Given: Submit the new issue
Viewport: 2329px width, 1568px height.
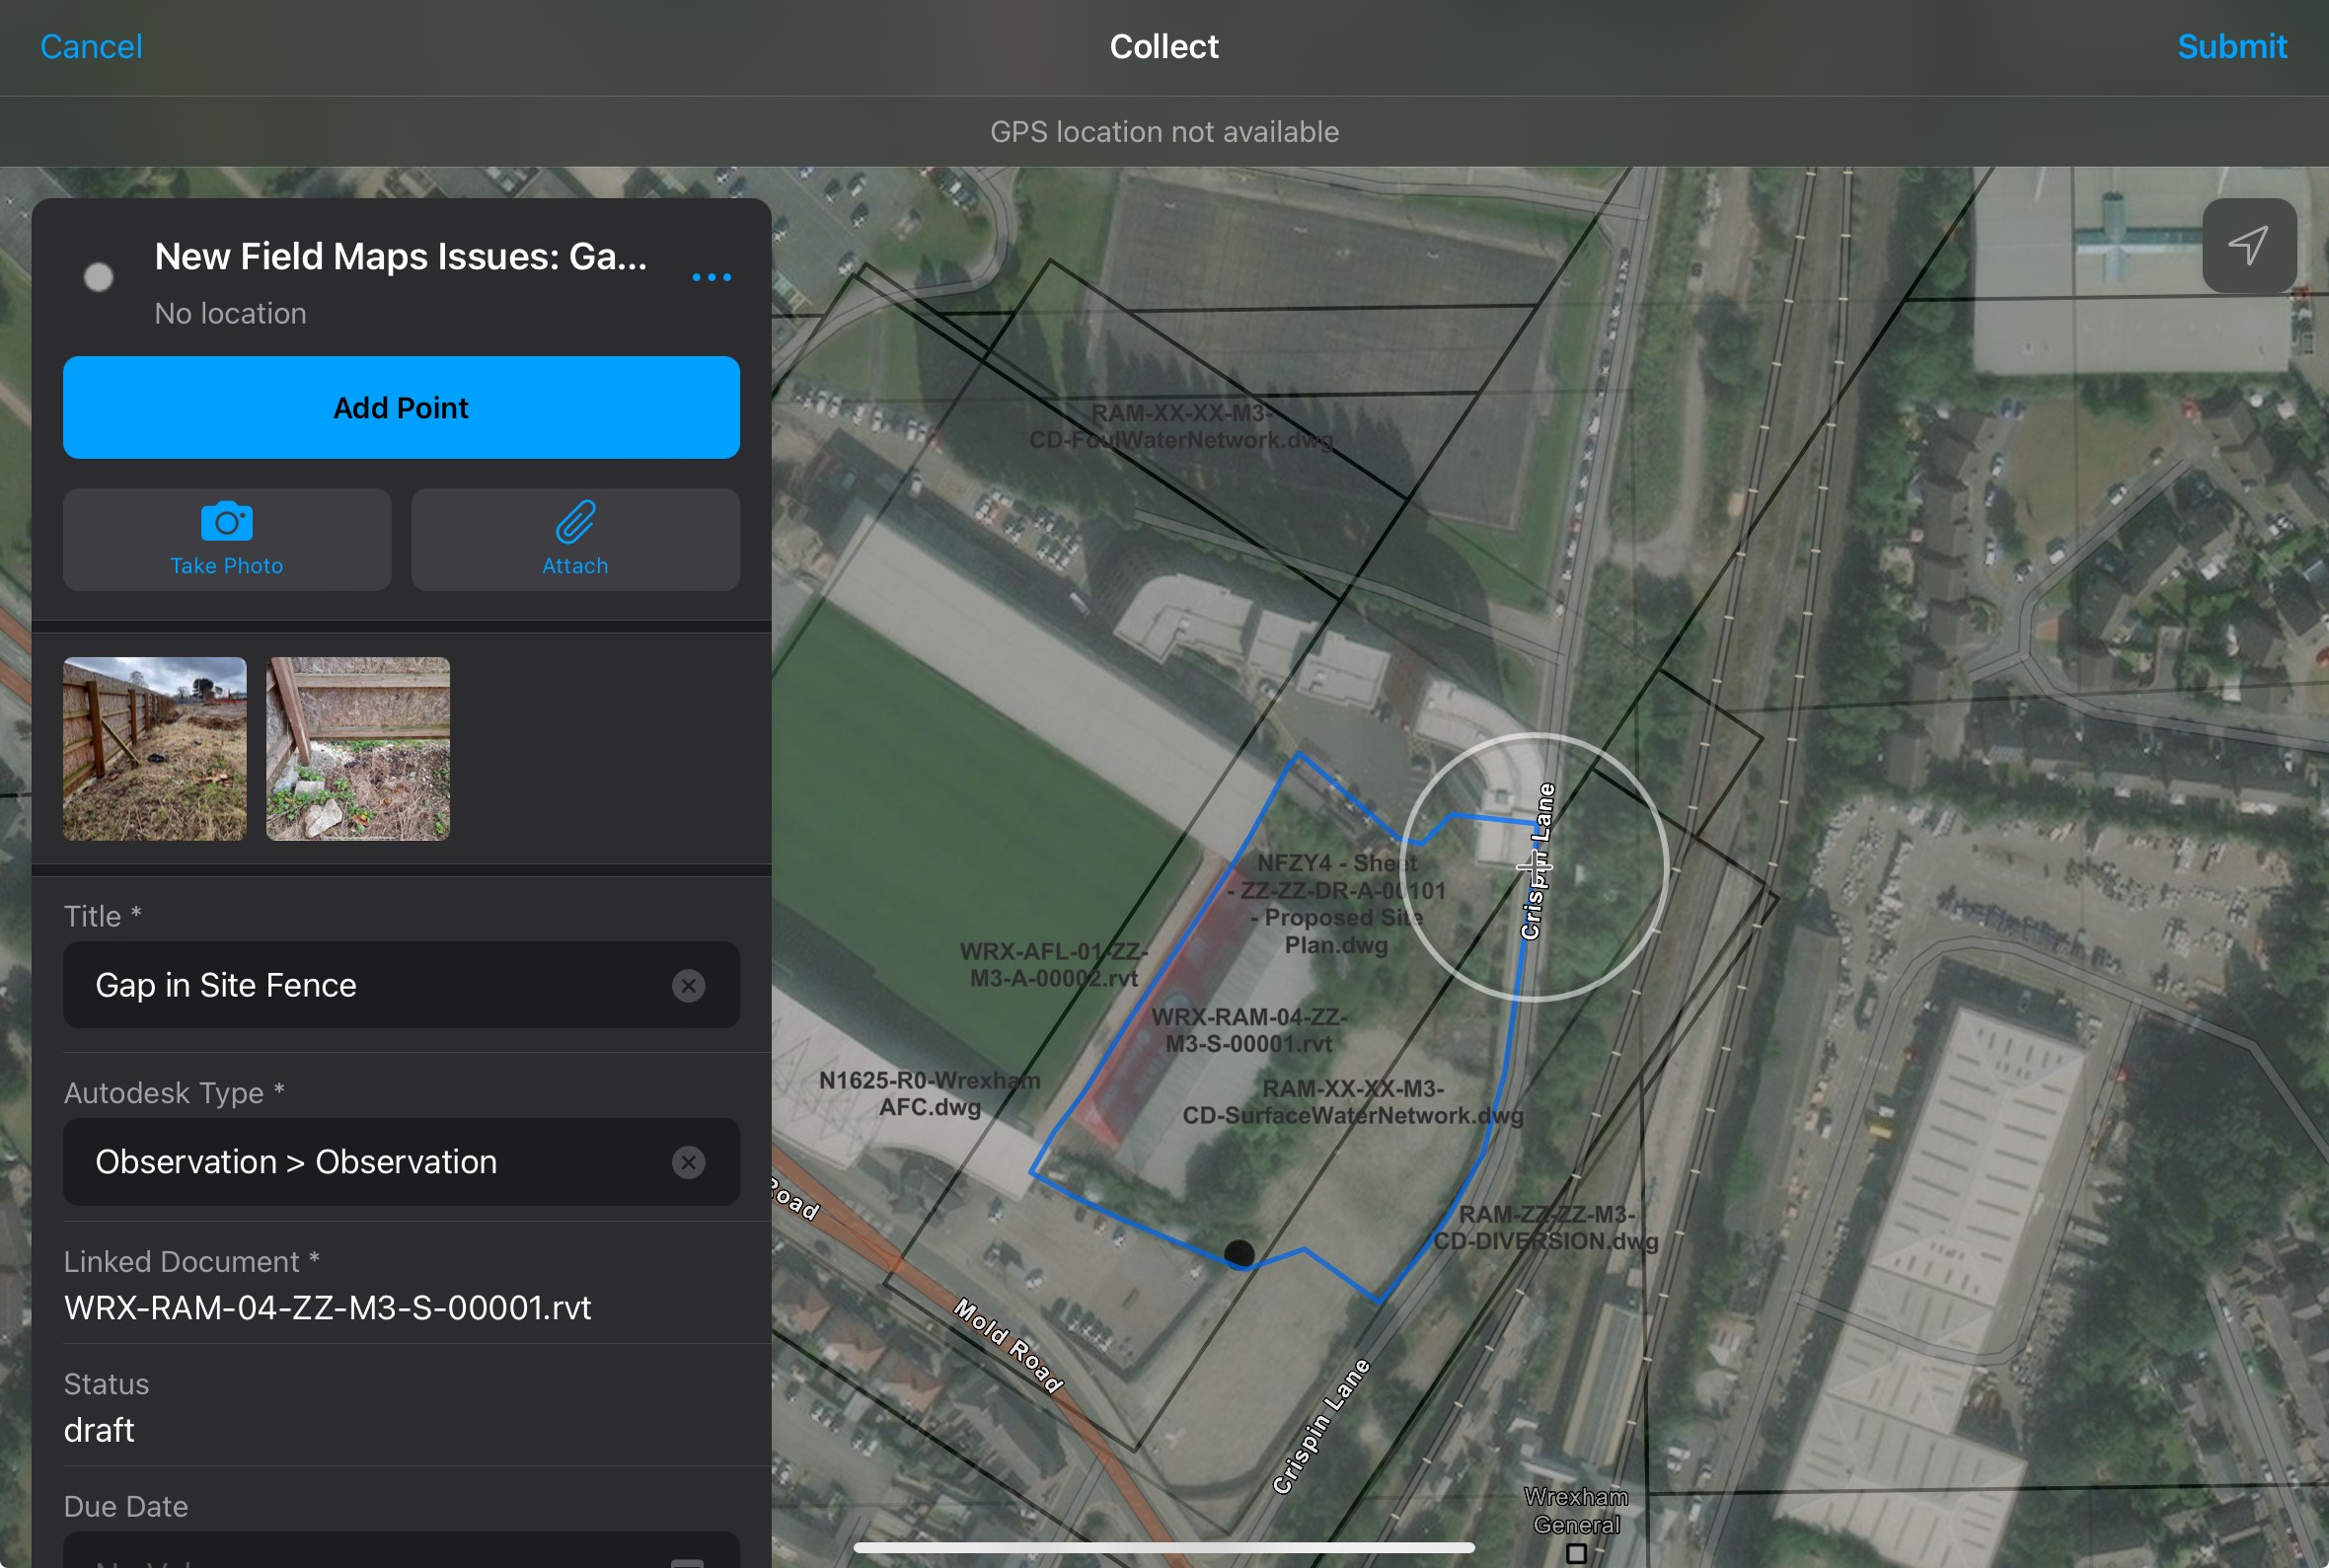Looking at the screenshot, I should tap(2231, 47).
